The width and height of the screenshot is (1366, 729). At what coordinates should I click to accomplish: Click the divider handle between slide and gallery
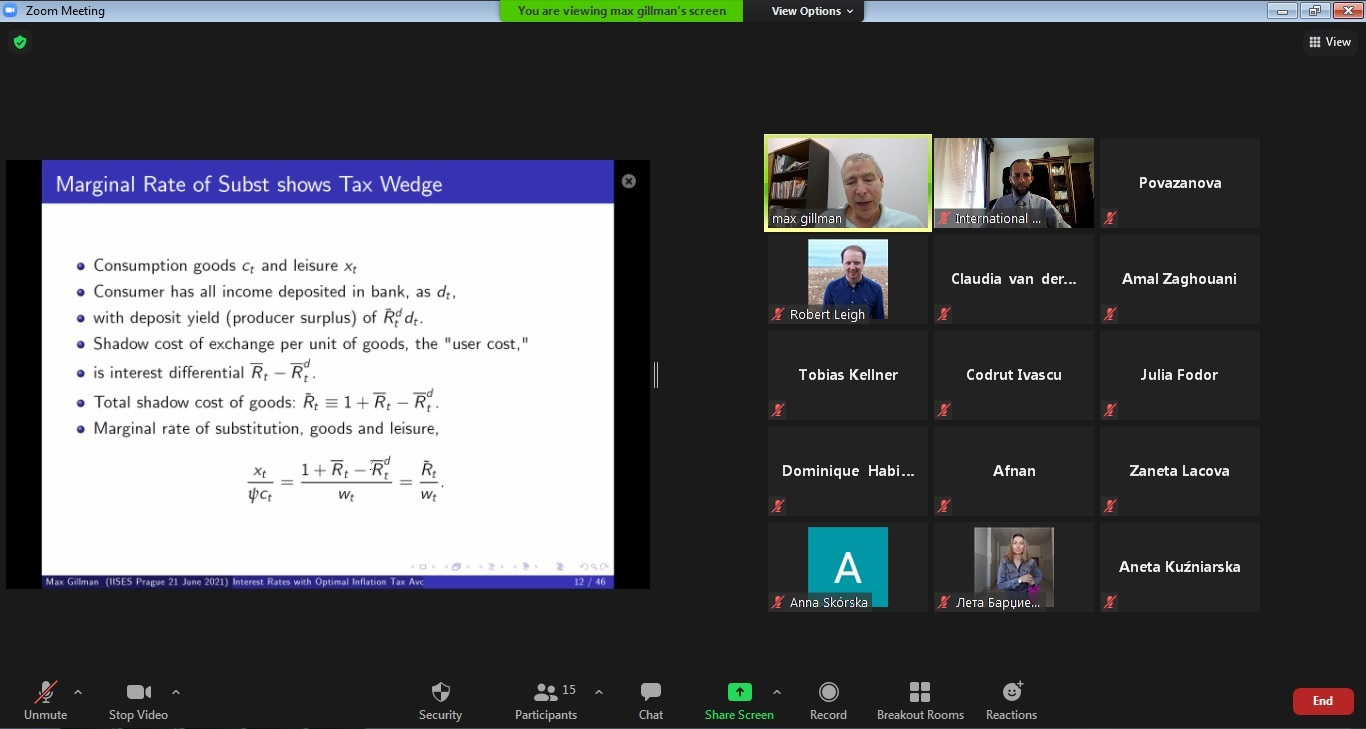pyautogui.click(x=656, y=375)
